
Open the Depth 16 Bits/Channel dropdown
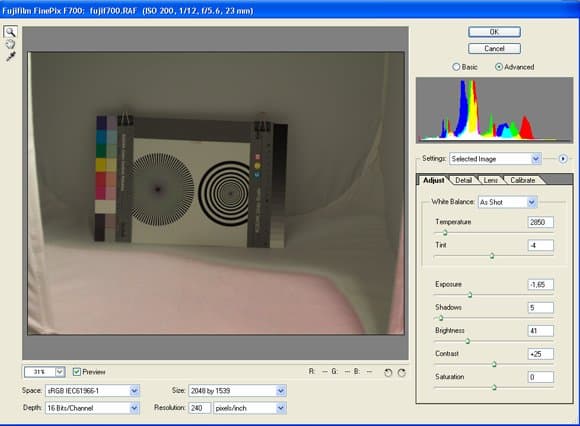pyautogui.click(x=92, y=408)
